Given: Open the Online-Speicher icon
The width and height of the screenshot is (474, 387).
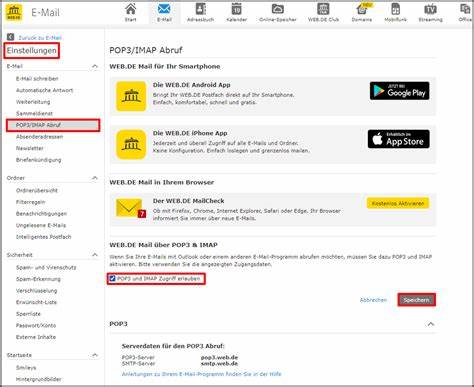Looking at the screenshot, I should [278, 9].
